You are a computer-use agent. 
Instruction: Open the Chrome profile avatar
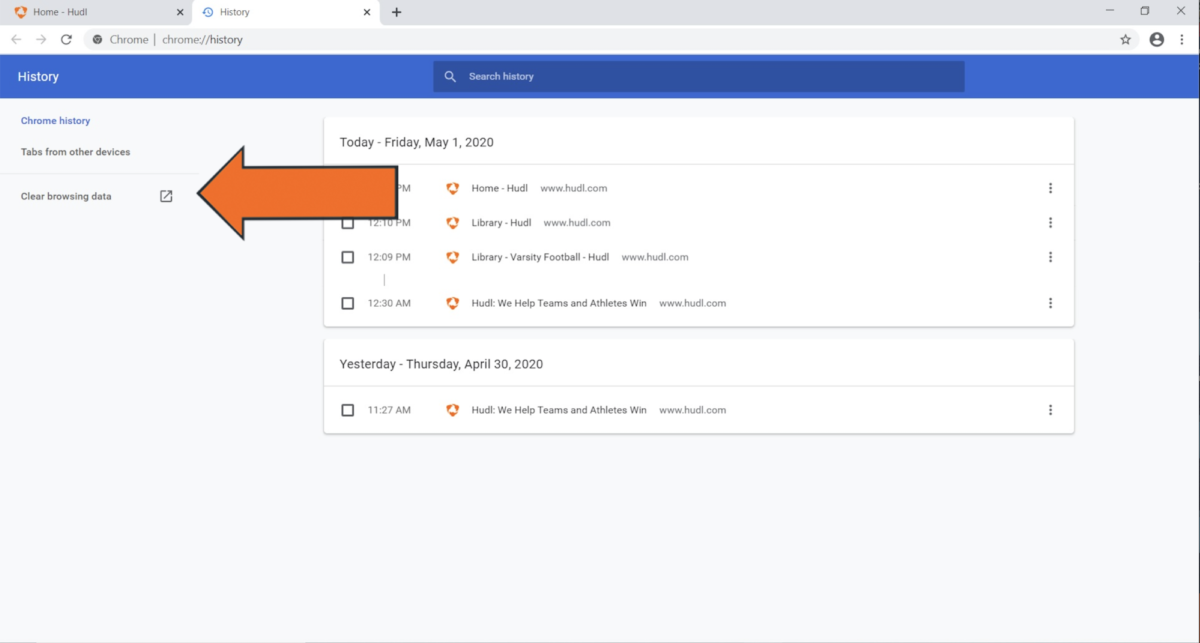coord(1157,39)
